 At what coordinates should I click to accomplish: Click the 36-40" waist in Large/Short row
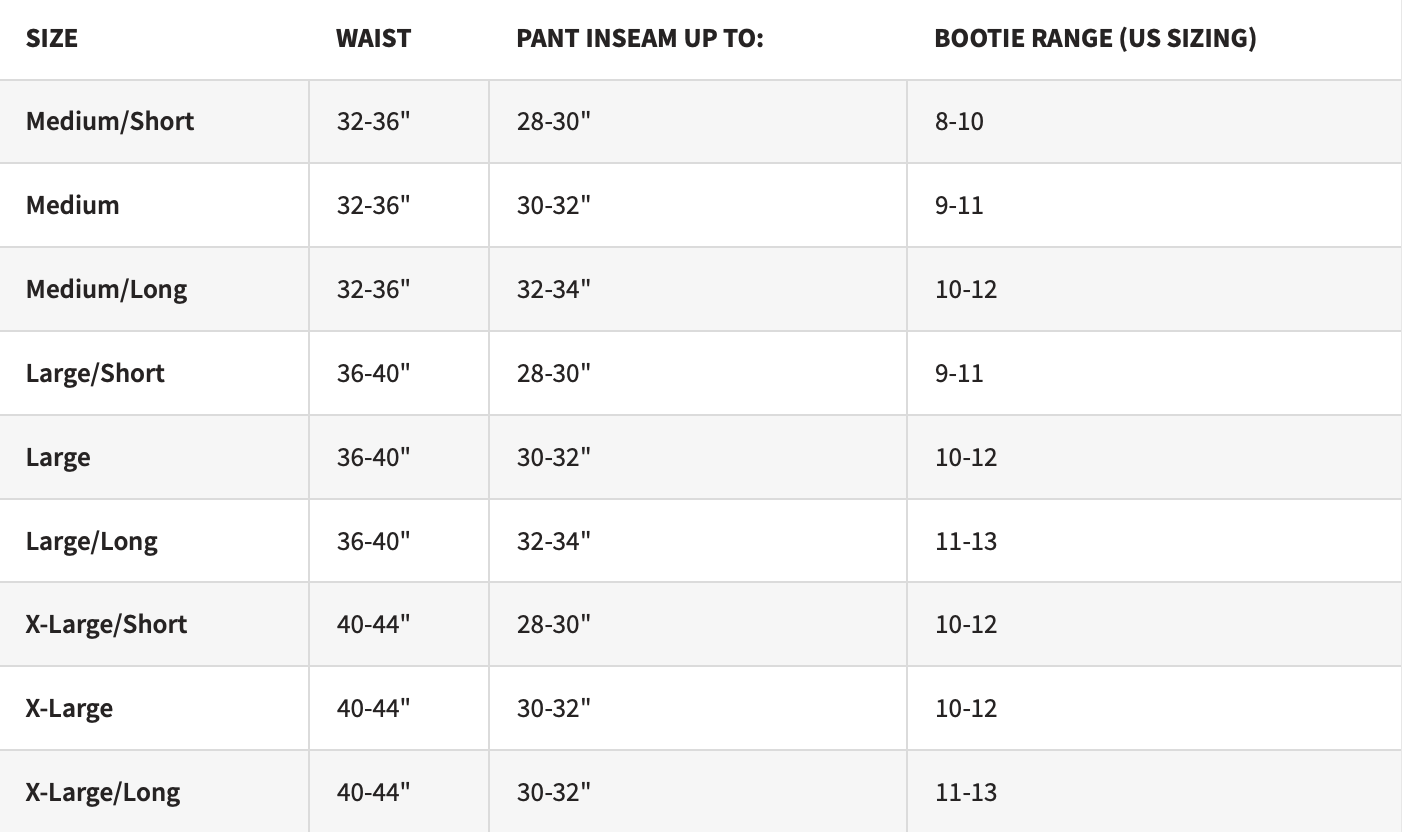tap(373, 373)
